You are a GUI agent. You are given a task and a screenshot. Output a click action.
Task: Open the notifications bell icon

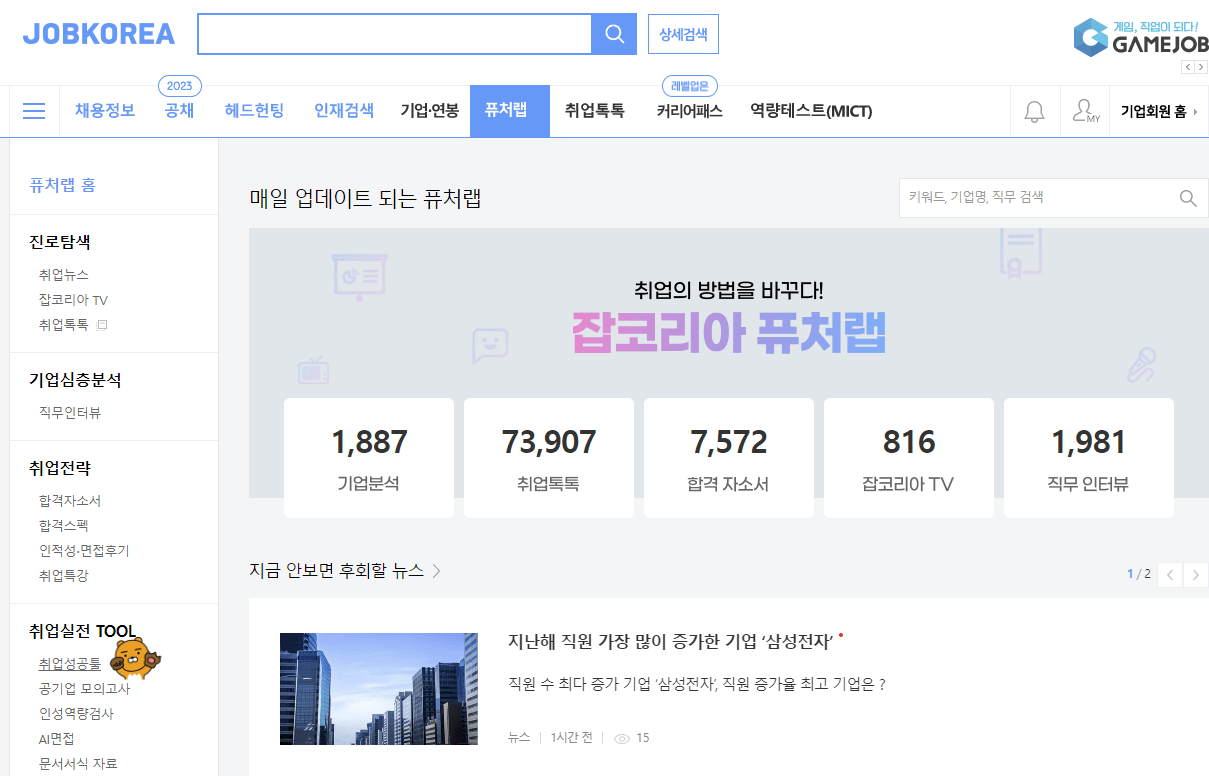(1035, 111)
